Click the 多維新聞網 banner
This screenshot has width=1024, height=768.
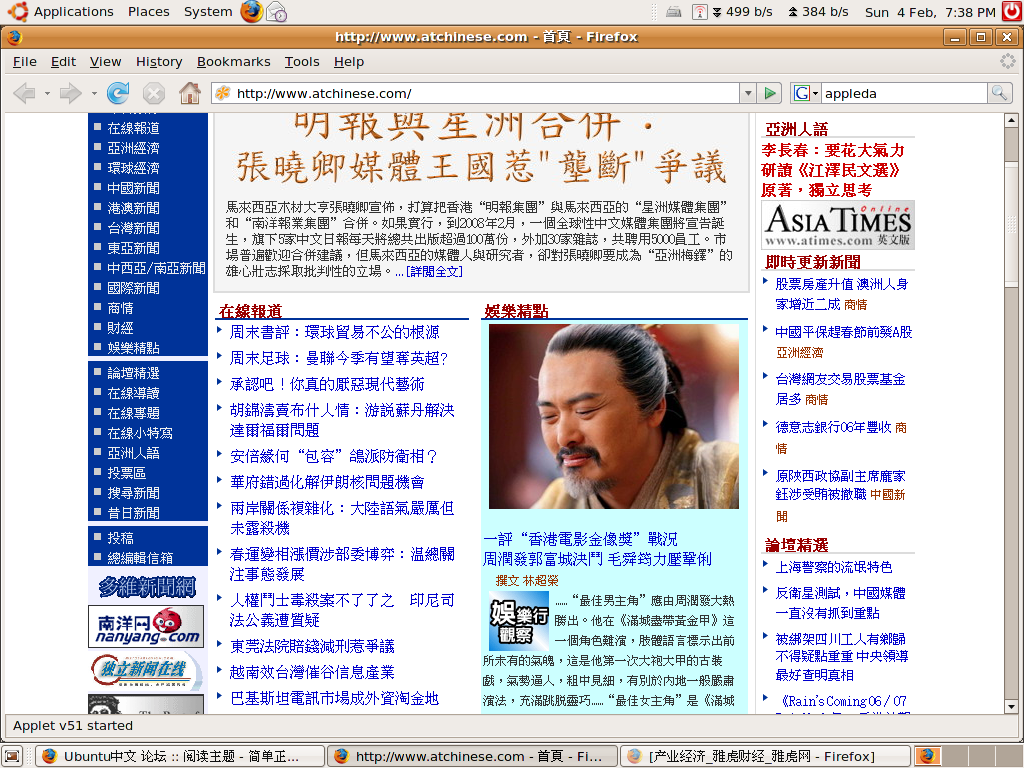[x=148, y=586]
